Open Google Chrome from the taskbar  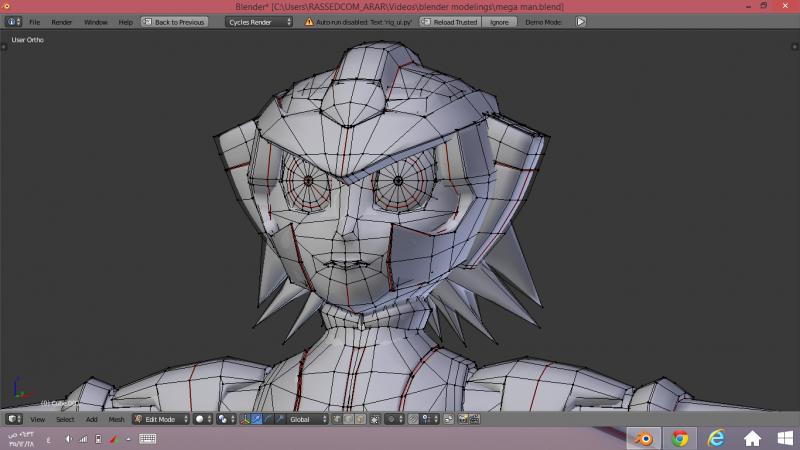pos(680,438)
